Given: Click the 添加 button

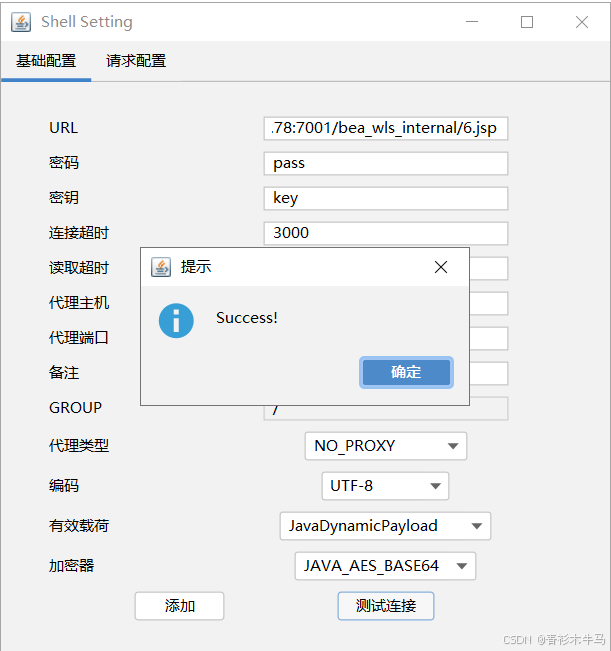Looking at the screenshot, I should coord(179,606).
